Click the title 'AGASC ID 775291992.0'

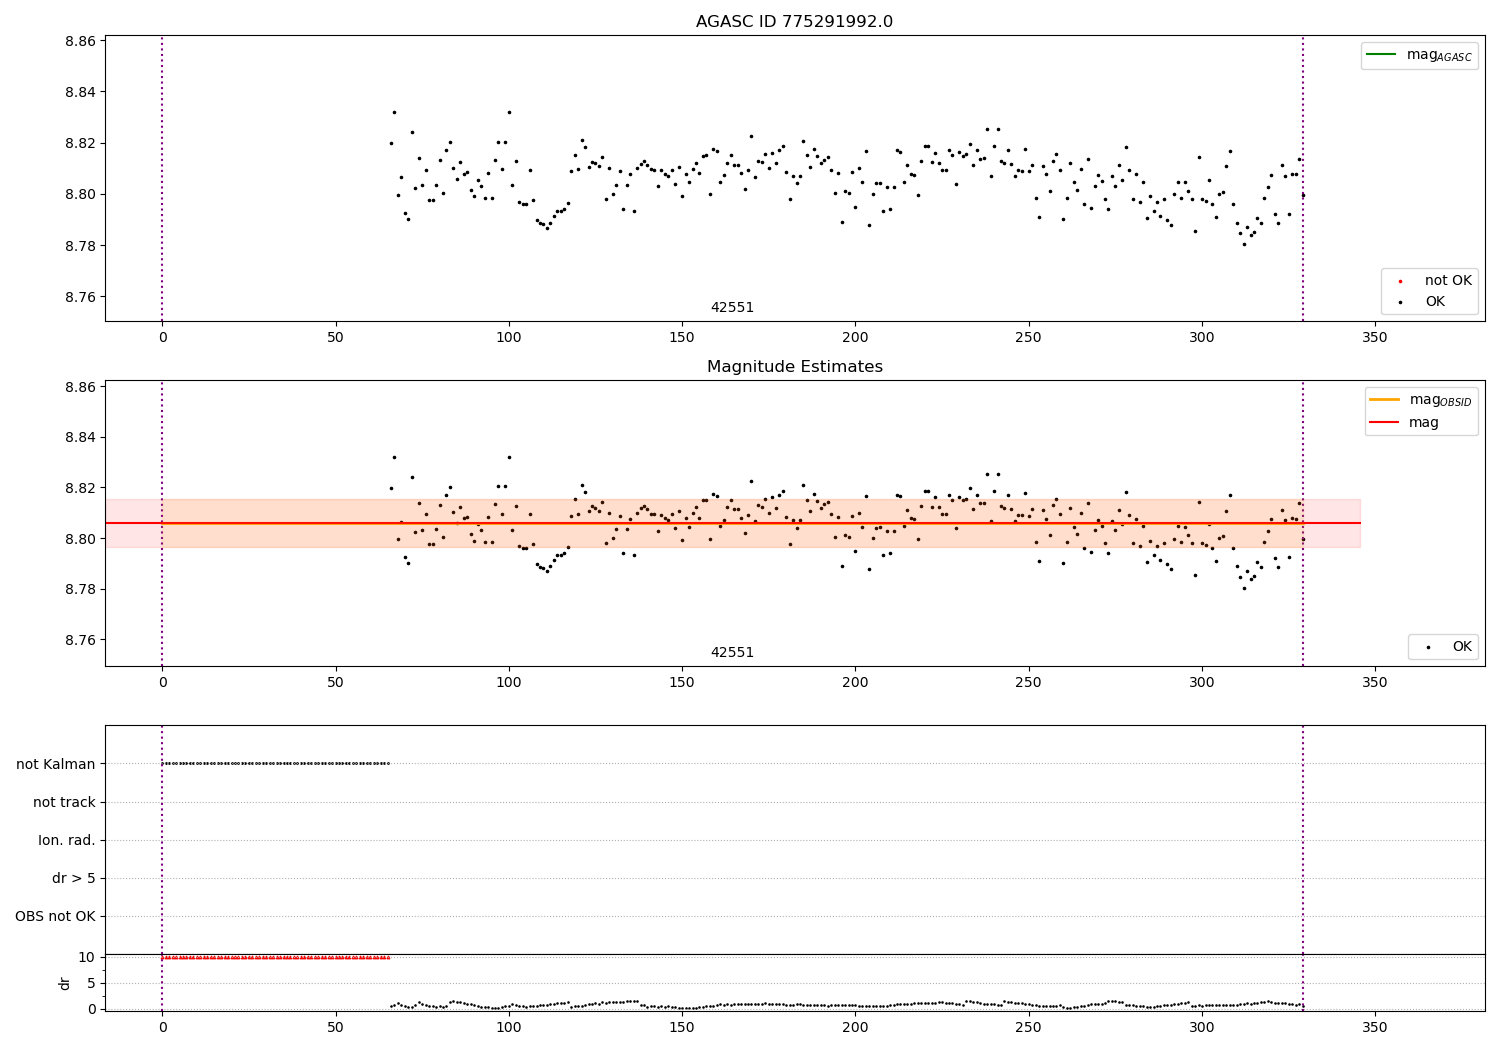[794, 22]
